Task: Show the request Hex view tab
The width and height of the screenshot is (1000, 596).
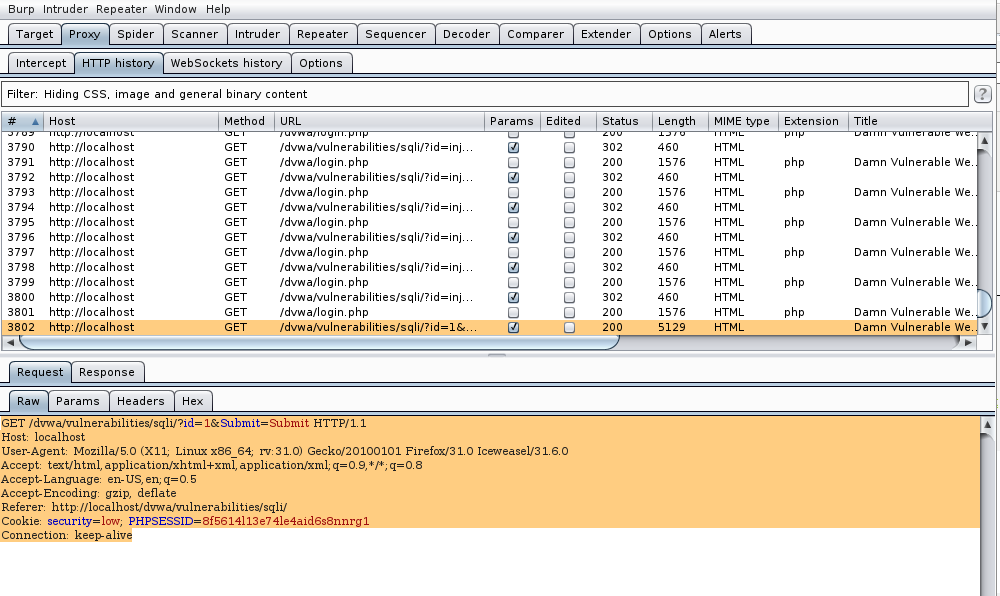Action: coord(193,401)
